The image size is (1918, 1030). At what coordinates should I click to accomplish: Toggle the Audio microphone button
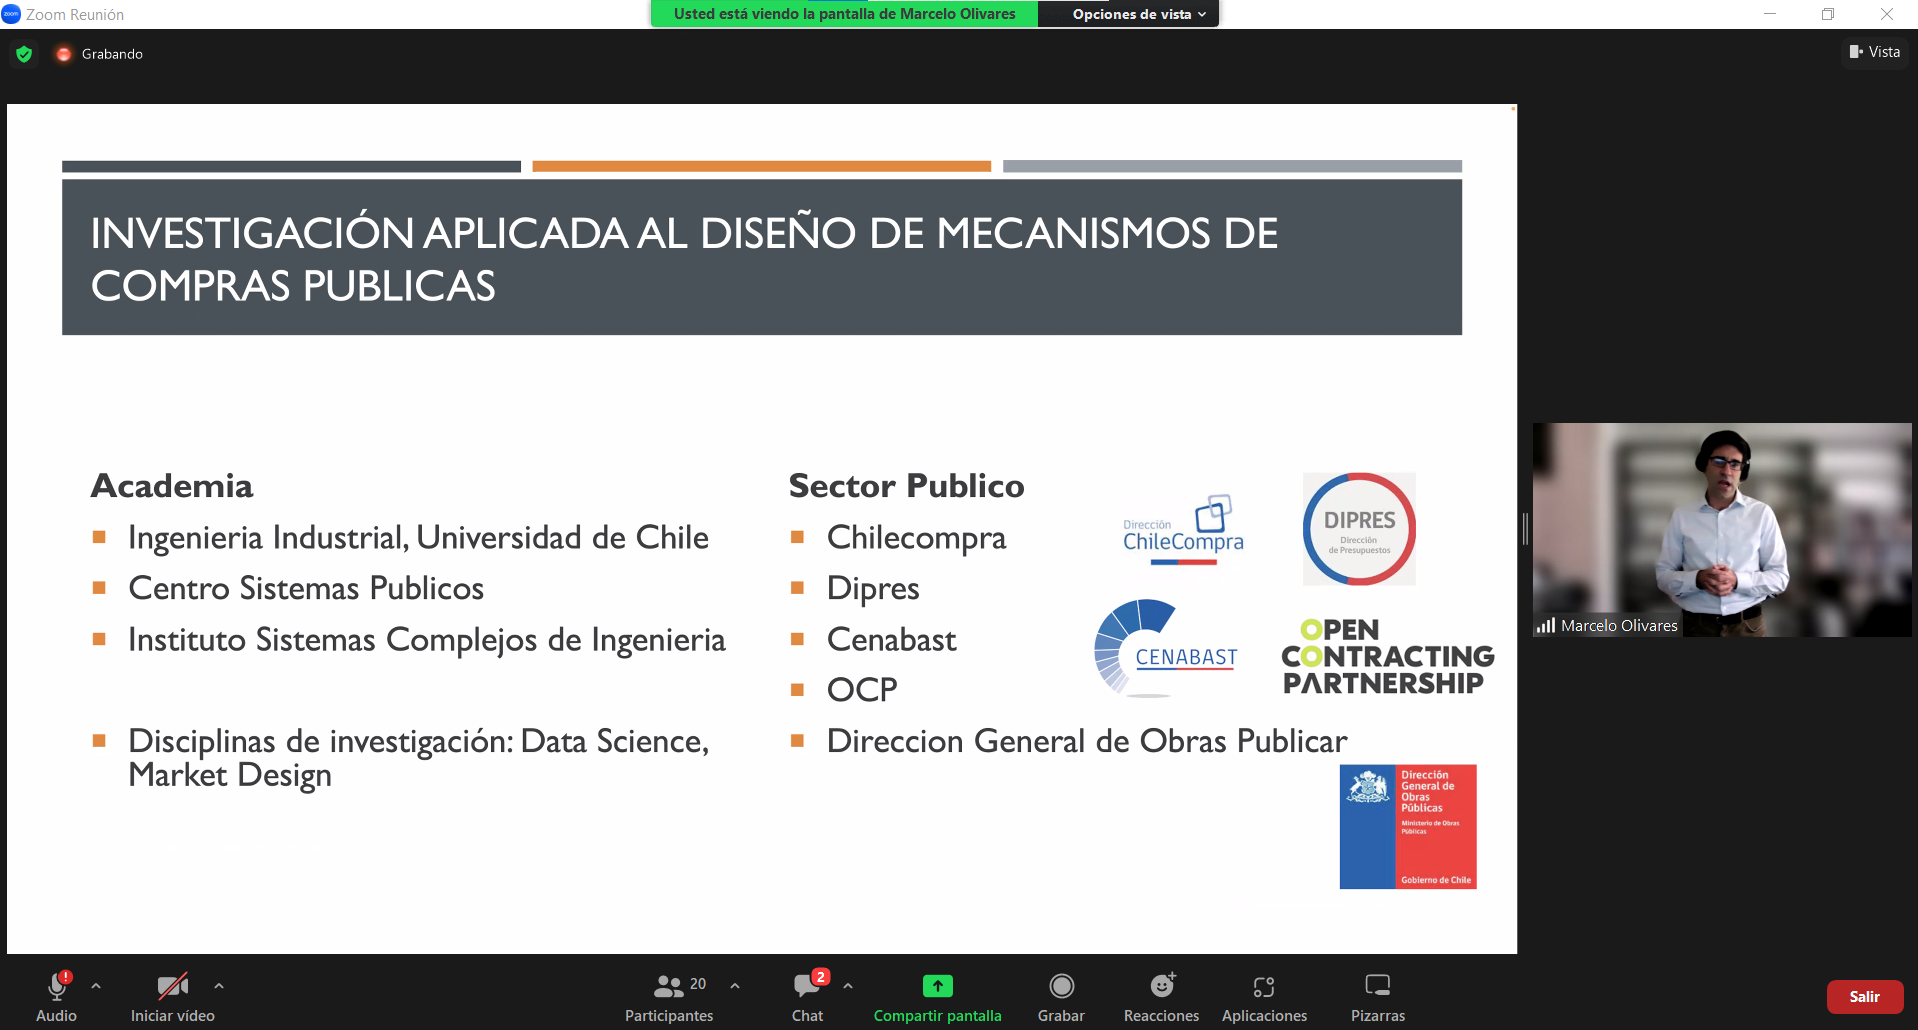(57, 997)
